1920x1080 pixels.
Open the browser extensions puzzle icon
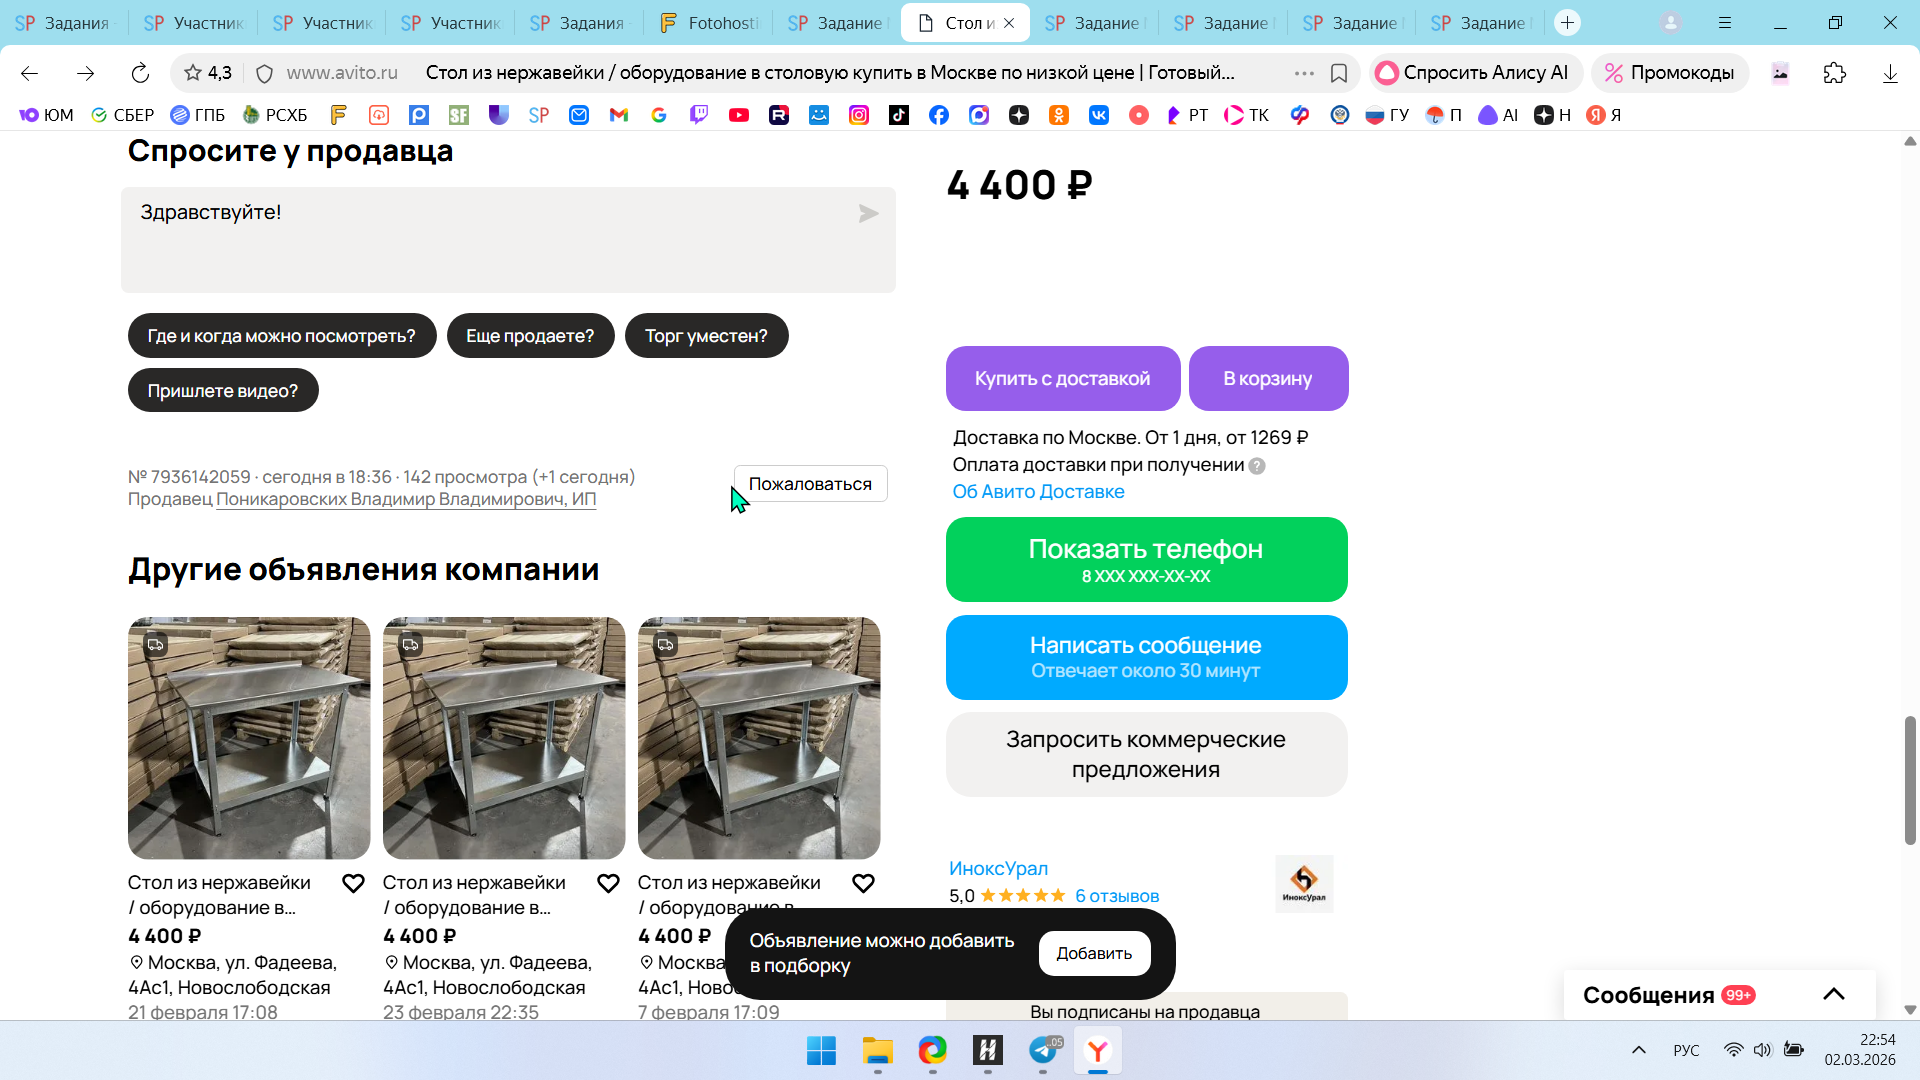[x=1835, y=73]
